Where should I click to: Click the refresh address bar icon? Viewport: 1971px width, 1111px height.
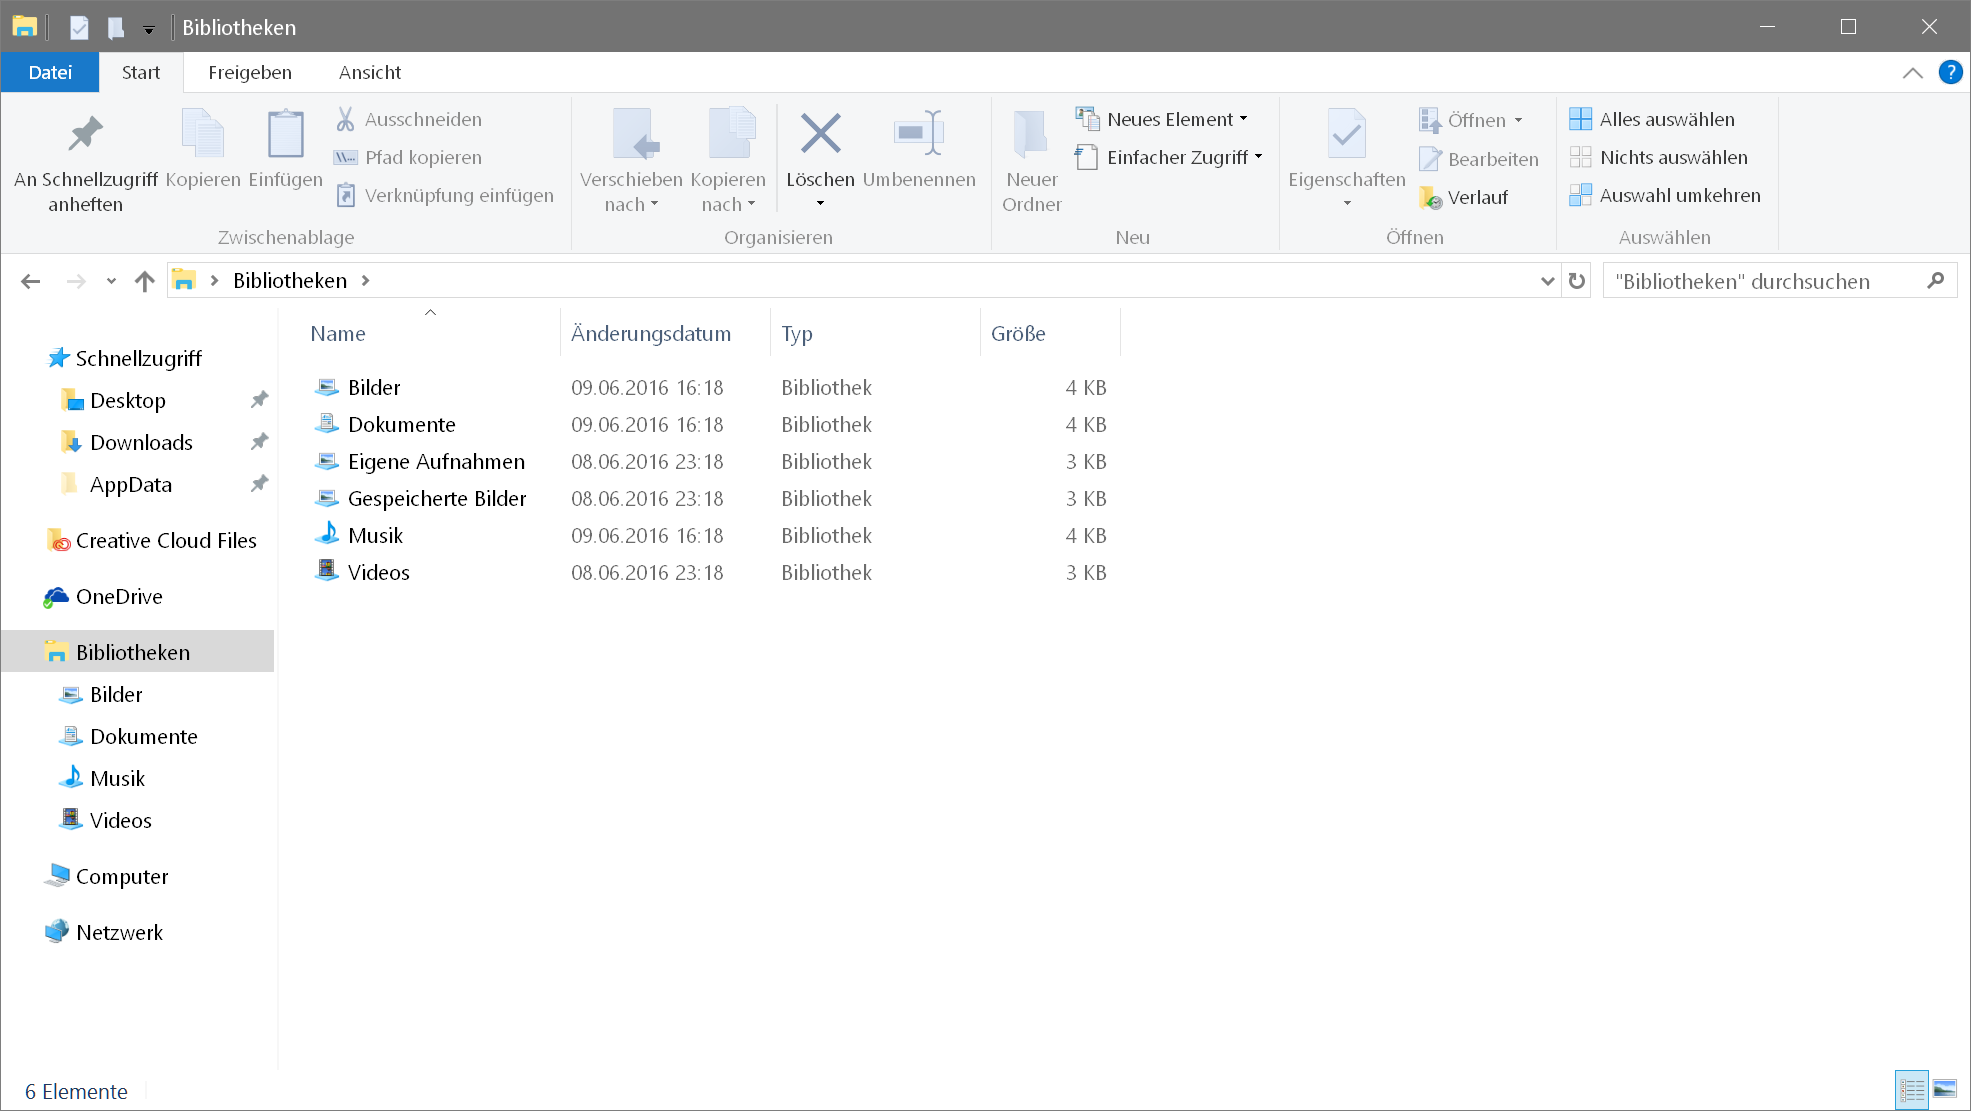tap(1577, 281)
